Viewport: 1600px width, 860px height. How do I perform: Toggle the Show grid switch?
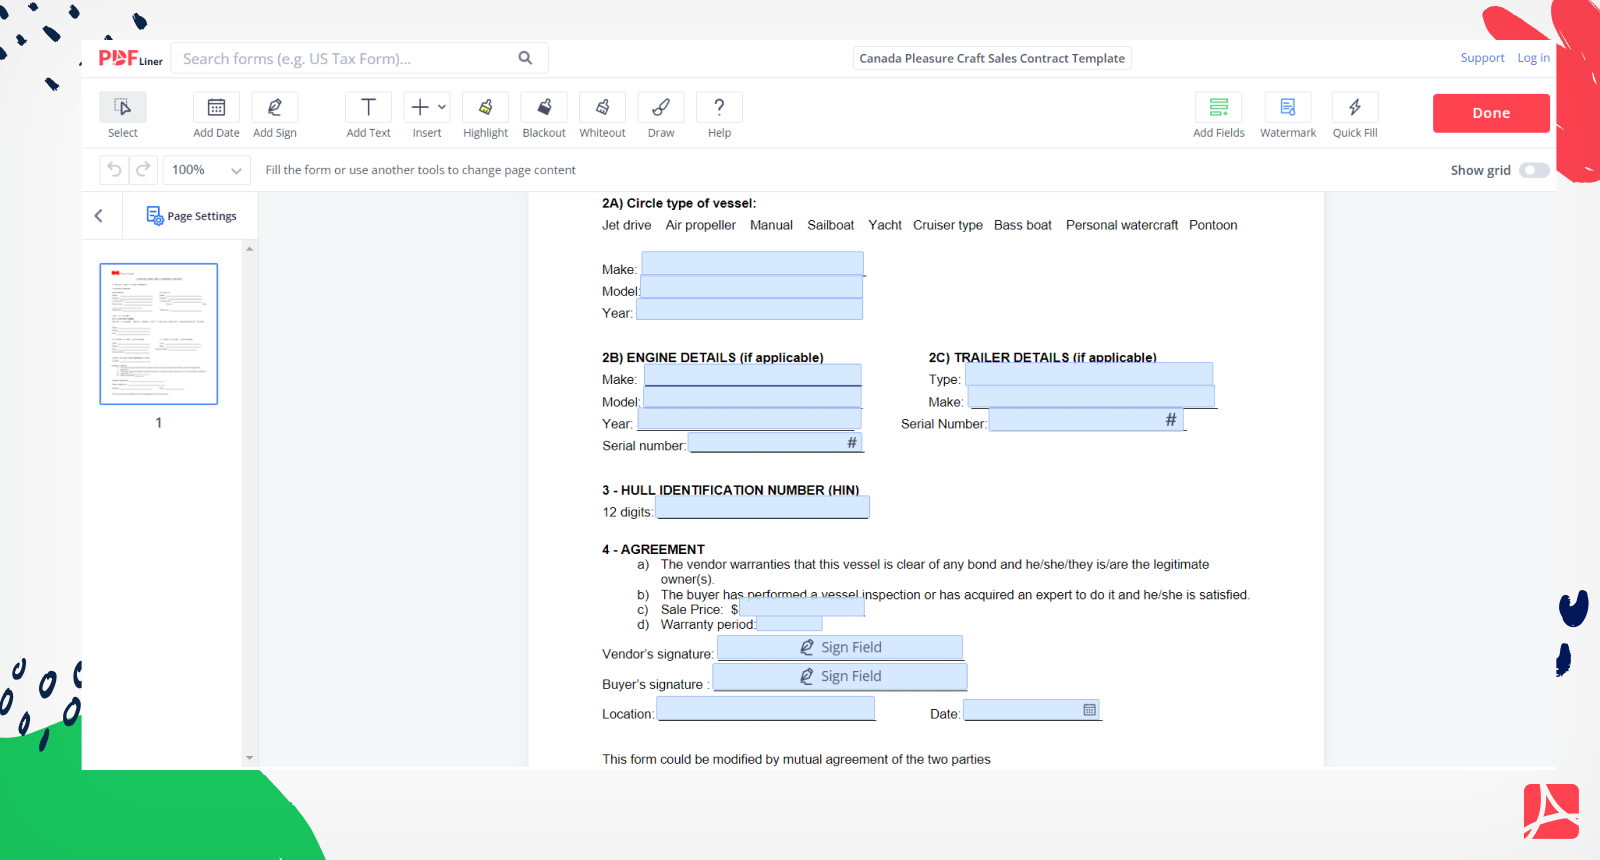point(1534,170)
